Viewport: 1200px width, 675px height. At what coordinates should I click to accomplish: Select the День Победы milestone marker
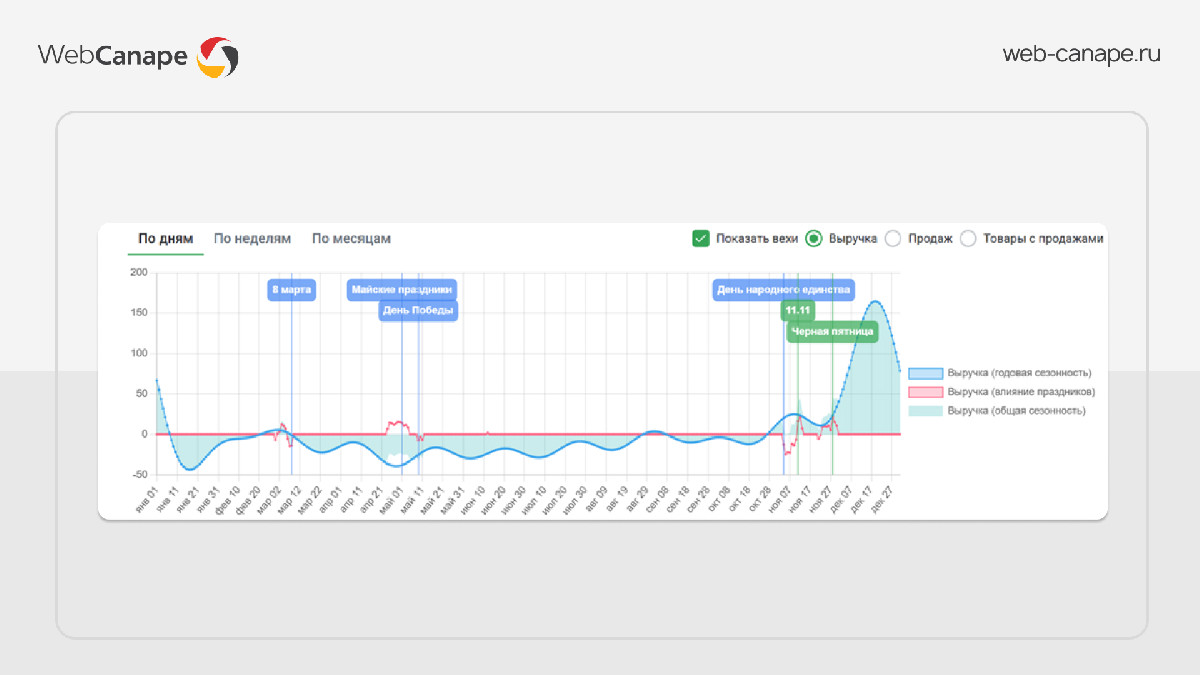pyautogui.click(x=418, y=311)
